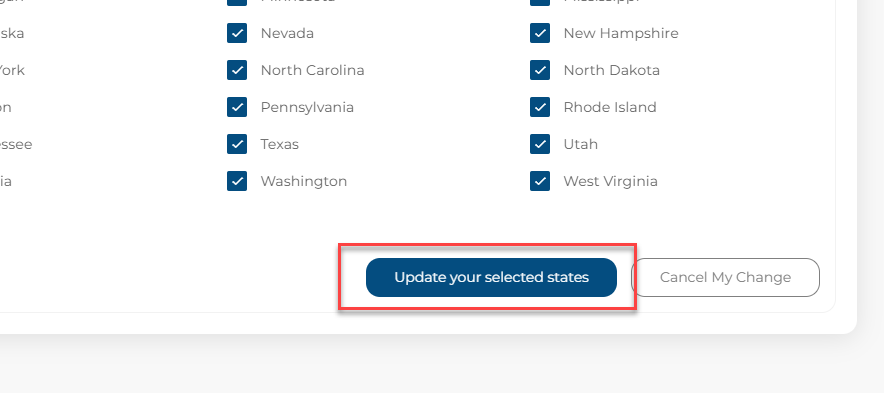
Task: Toggle the Washington checkbox
Action: pyautogui.click(x=237, y=181)
